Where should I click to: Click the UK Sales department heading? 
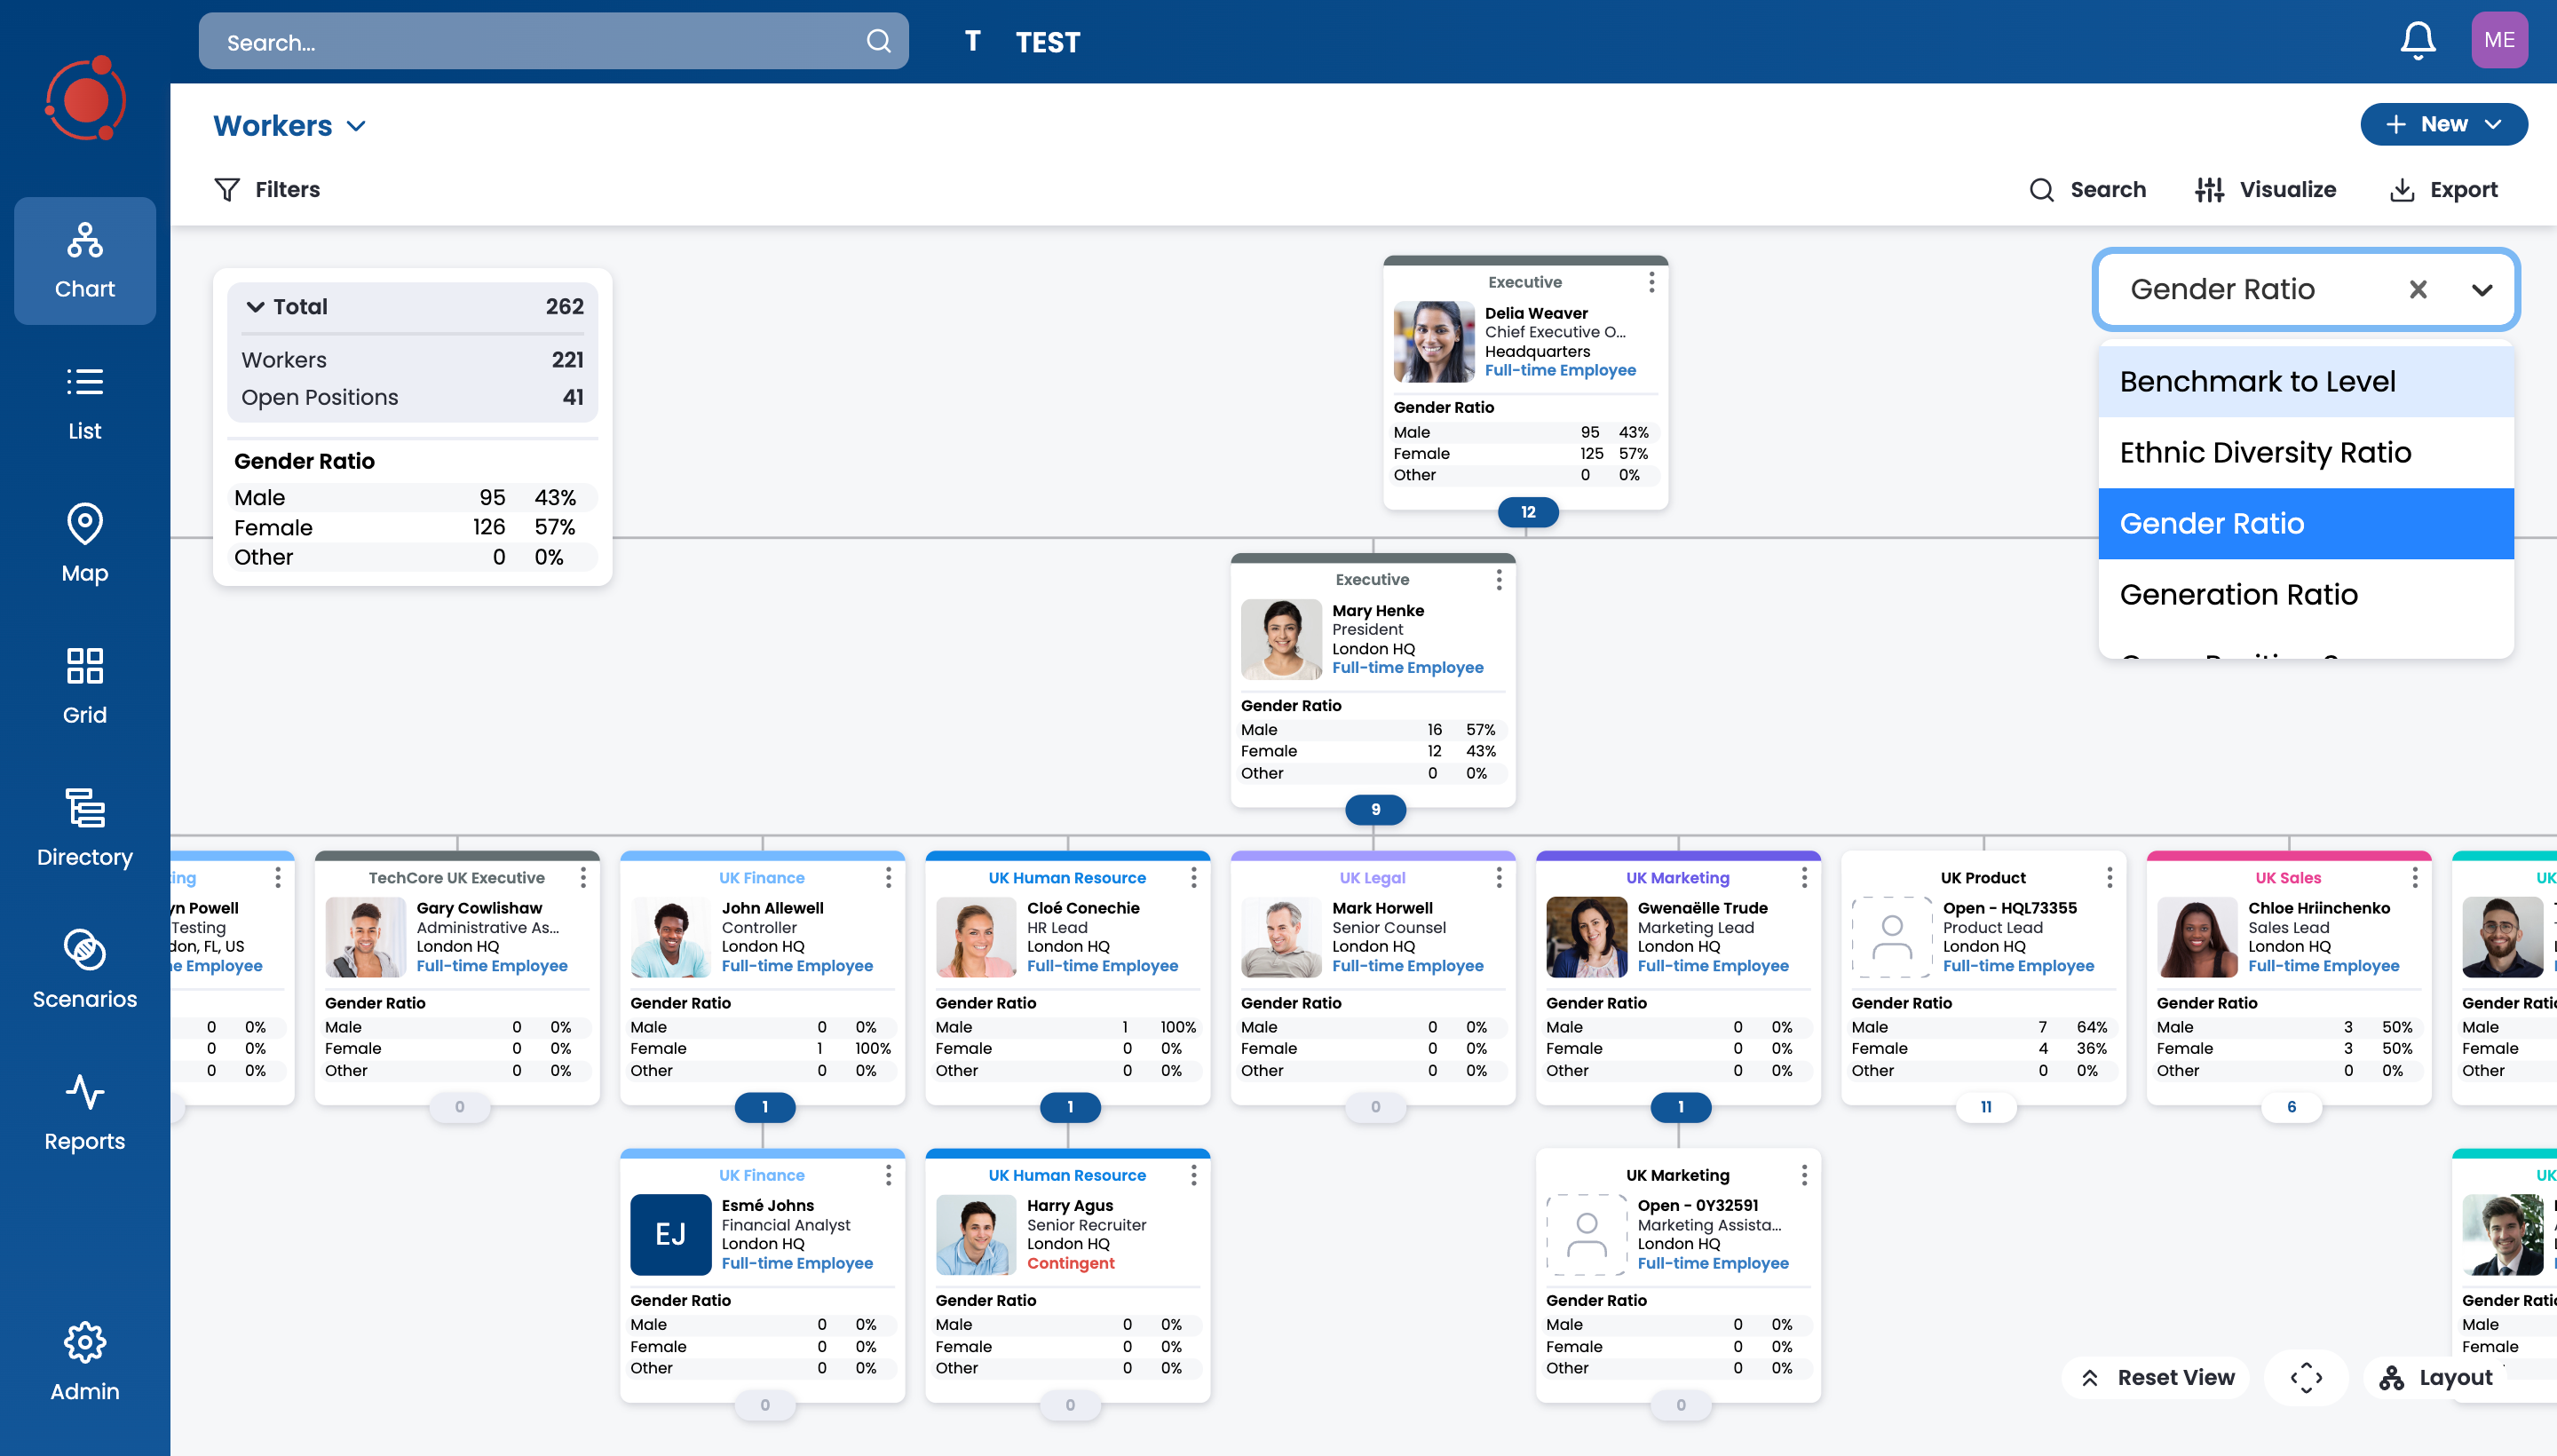point(2287,877)
